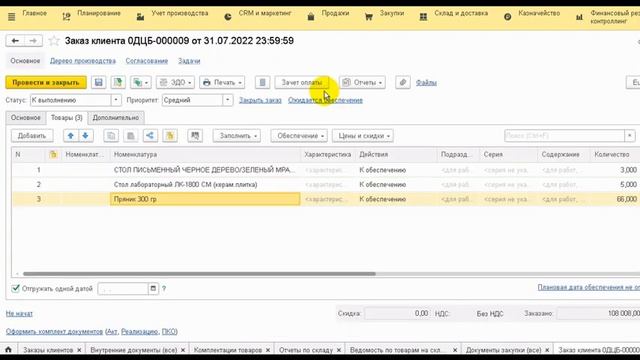Open the document movements report icon

(262, 82)
